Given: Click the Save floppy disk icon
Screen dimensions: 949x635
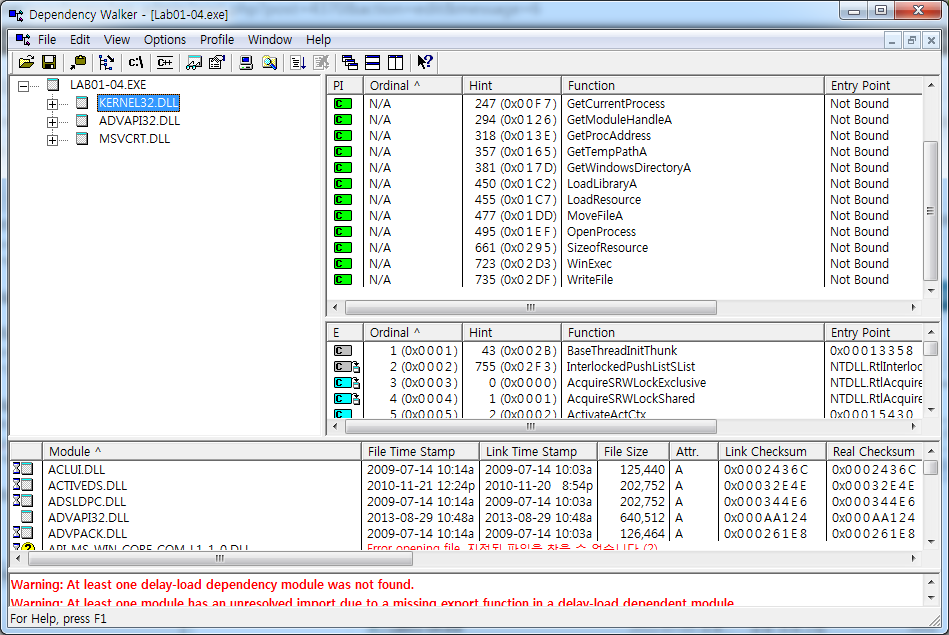Looking at the screenshot, I should pyautogui.click(x=48, y=62).
